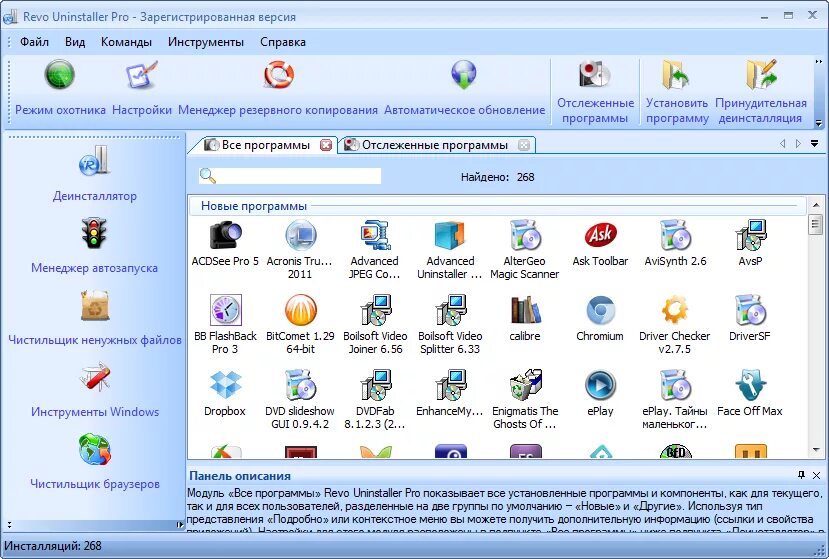Close the Отслеженные программы tab
Viewport: 829px width, 559px height.
tap(523, 145)
